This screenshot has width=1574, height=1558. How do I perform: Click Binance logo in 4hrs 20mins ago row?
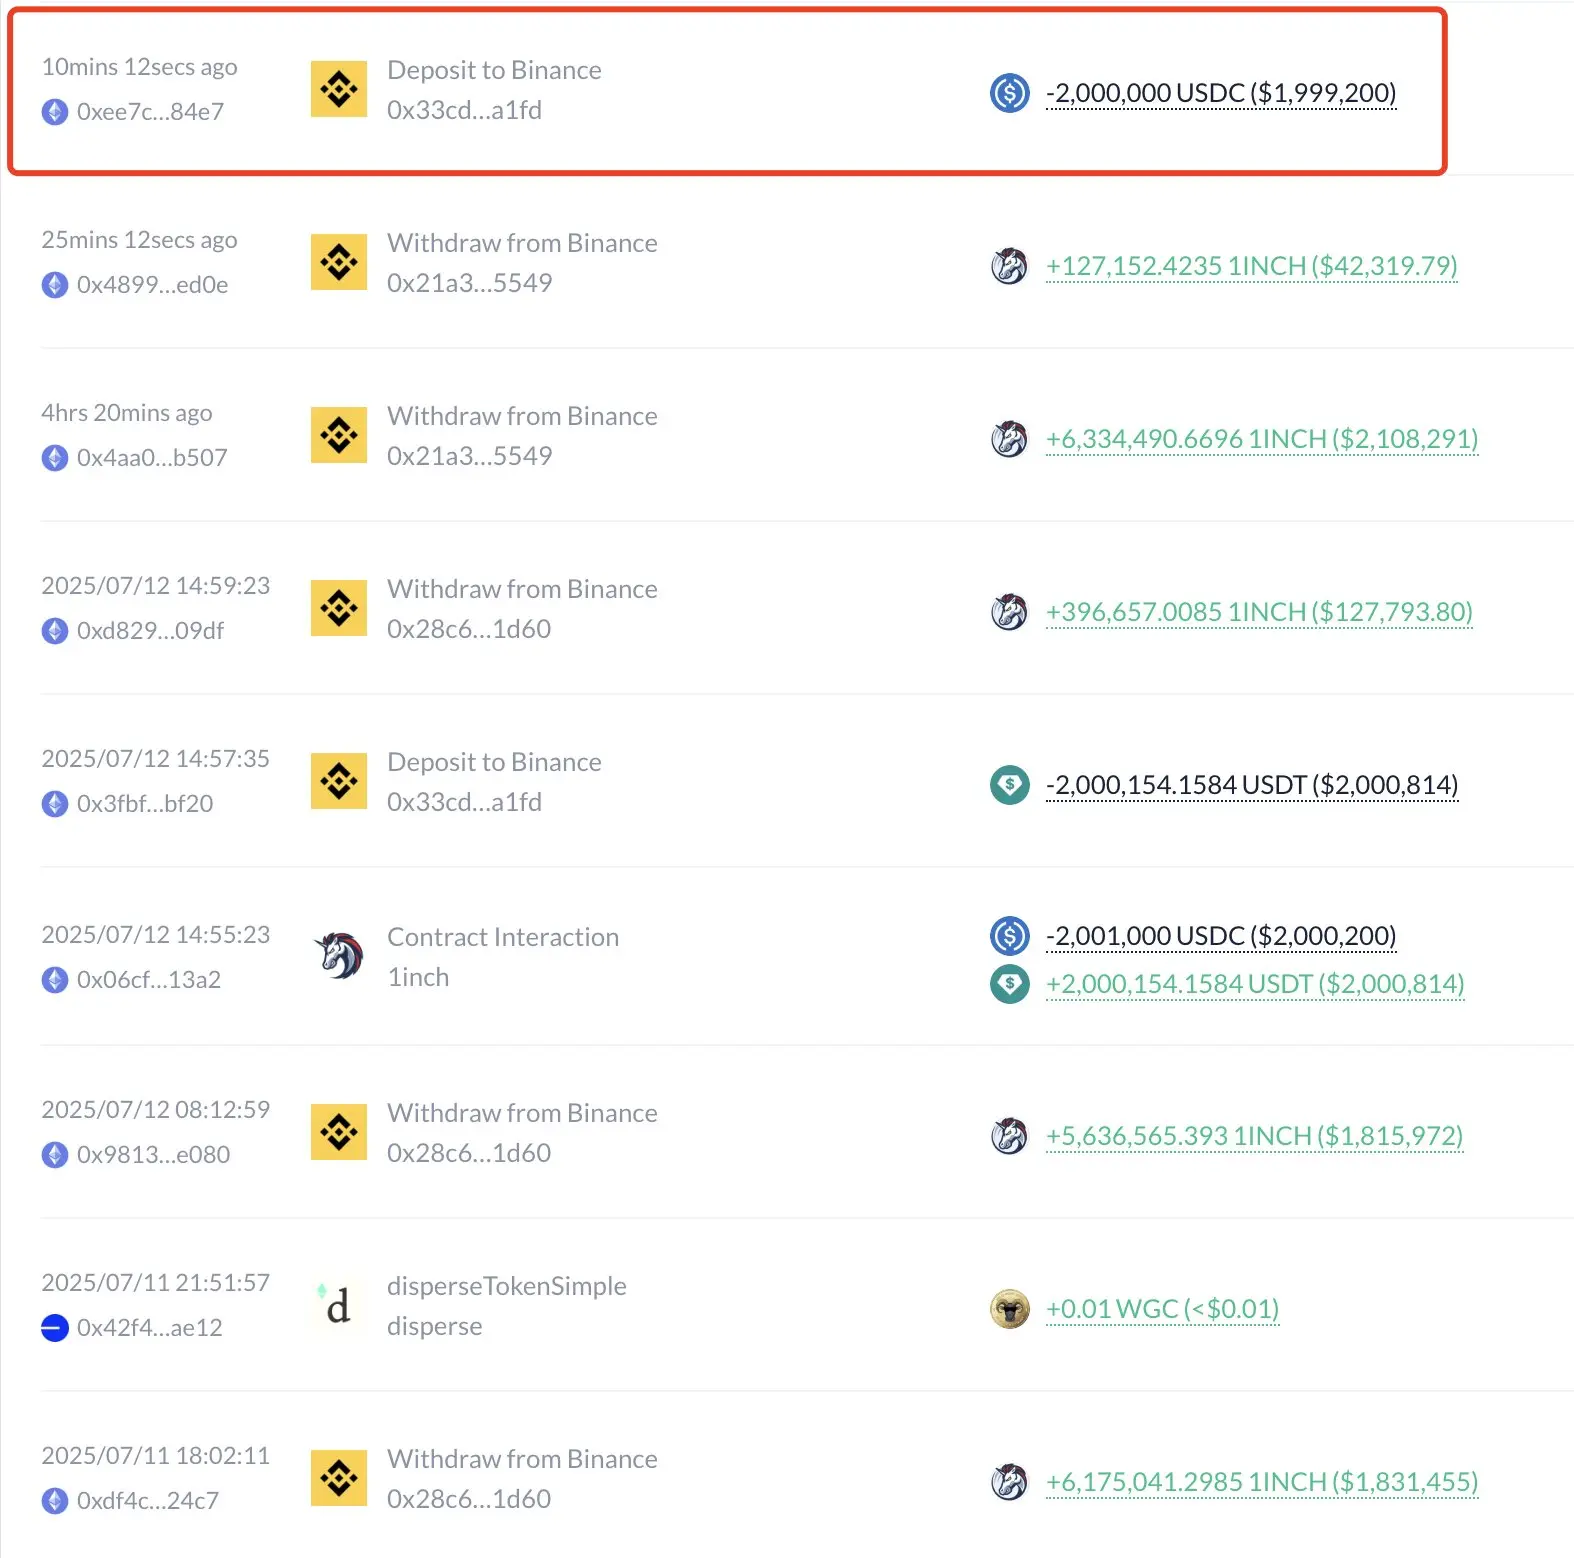click(339, 435)
